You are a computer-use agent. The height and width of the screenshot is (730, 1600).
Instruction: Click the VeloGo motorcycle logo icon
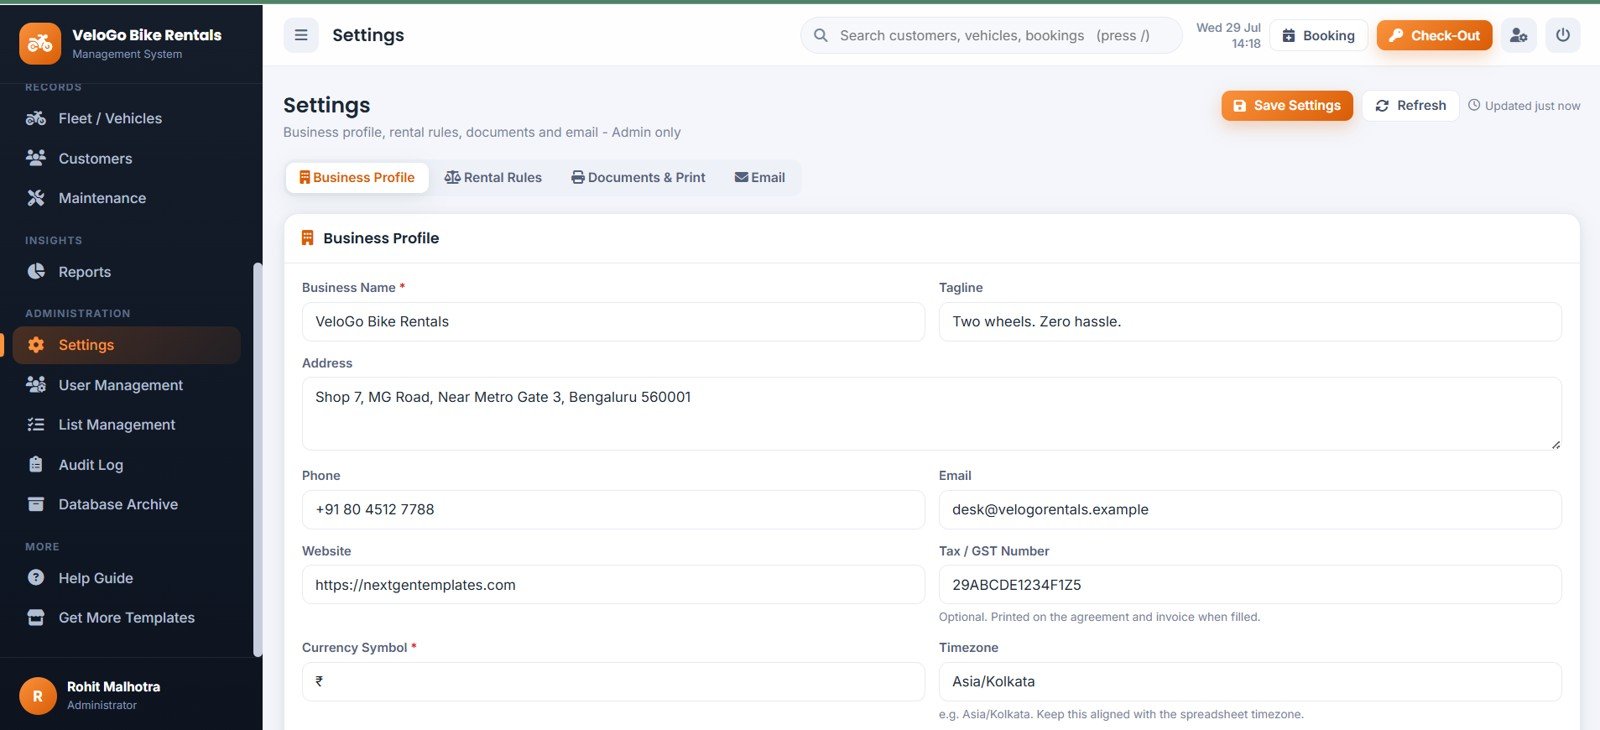click(40, 43)
